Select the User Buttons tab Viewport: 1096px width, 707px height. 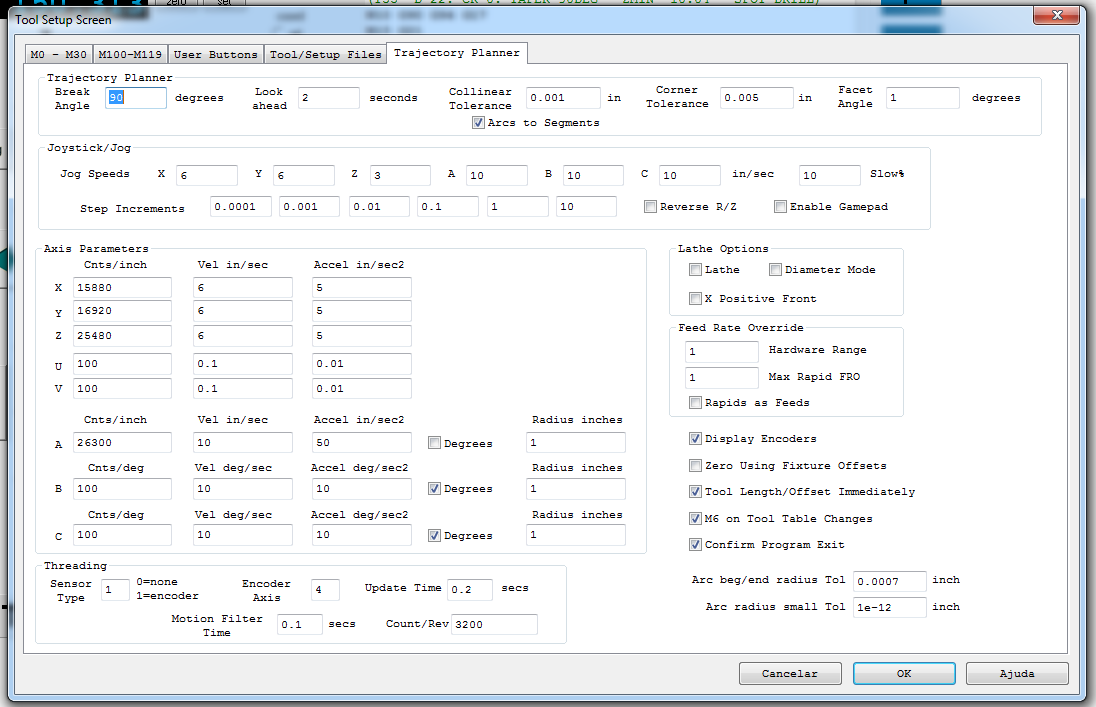click(x=214, y=54)
